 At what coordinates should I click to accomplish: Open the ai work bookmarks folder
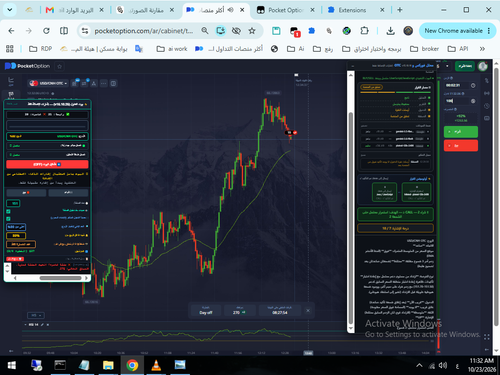click(172, 49)
